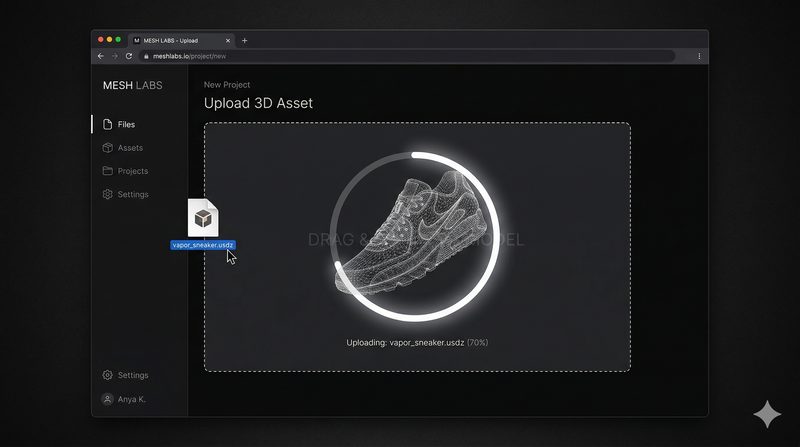Viewport: 800px width, 447px height.
Task: Open the Files section icon
Action: [107, 125]
